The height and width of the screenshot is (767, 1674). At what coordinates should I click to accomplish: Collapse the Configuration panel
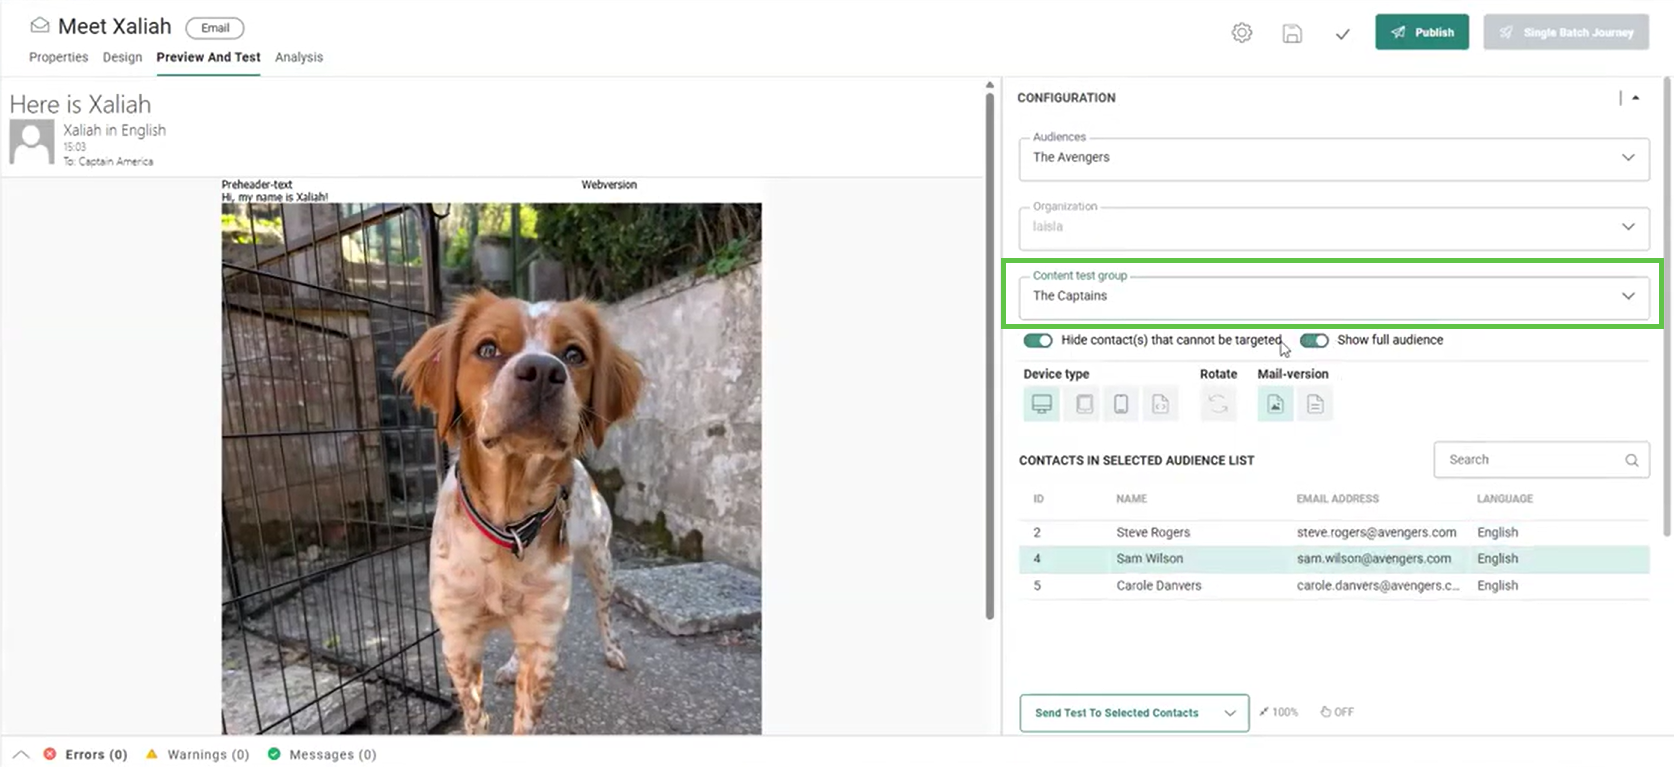click(1636, 98)
